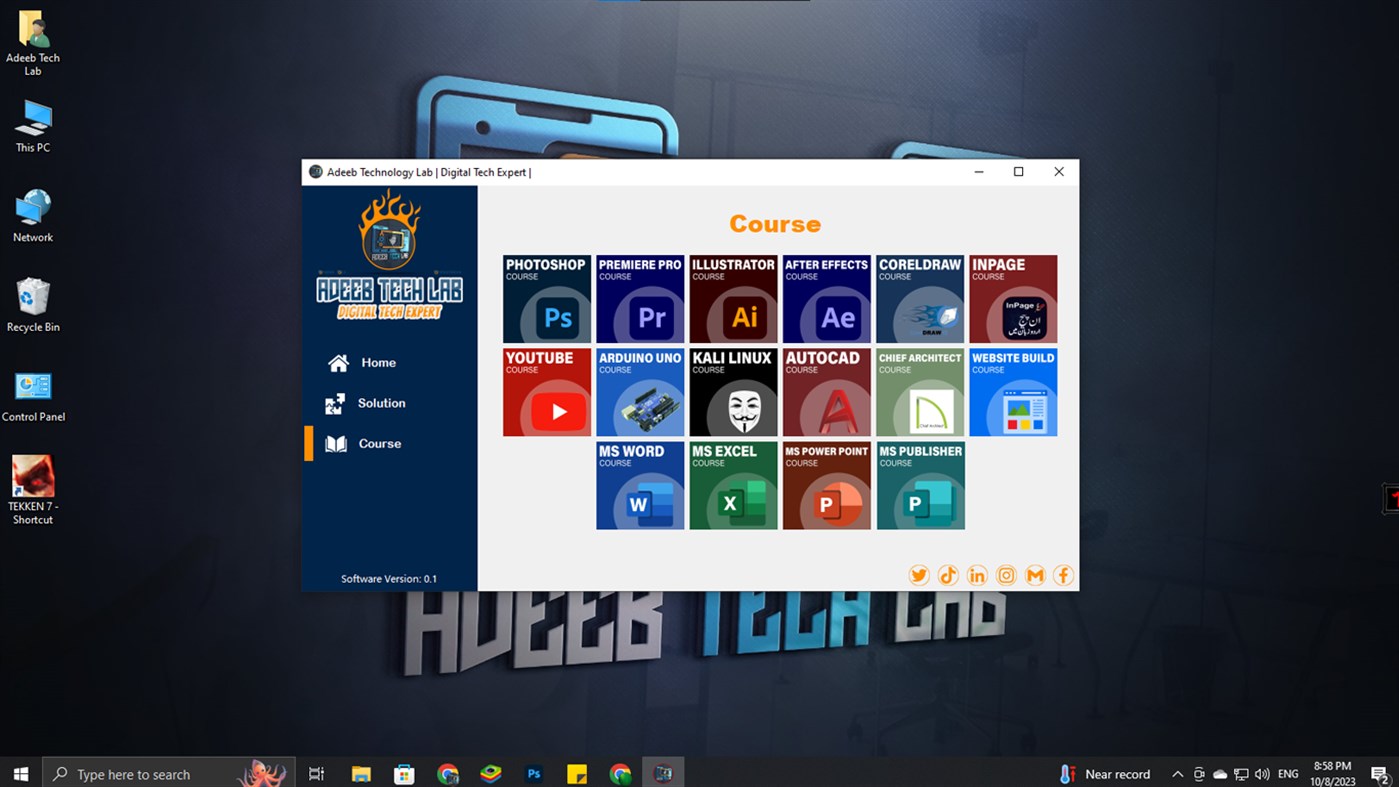
Task: Open the Instagram social icon
Action: coord(1006,575)
